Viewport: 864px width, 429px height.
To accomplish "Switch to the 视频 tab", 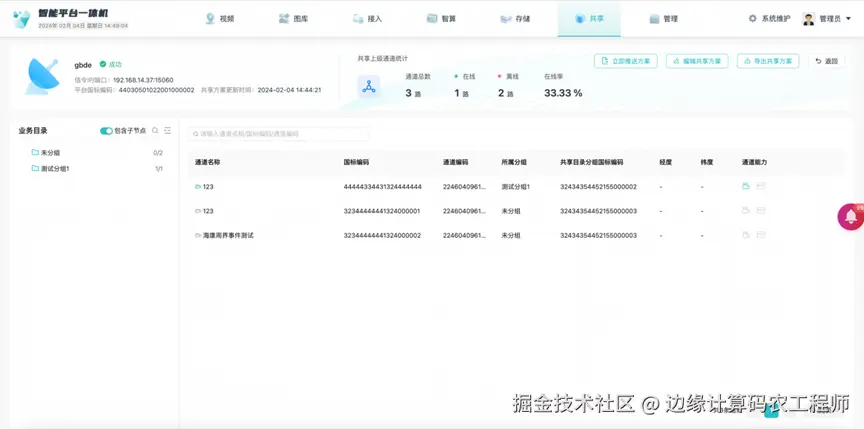I will (219, 19).
